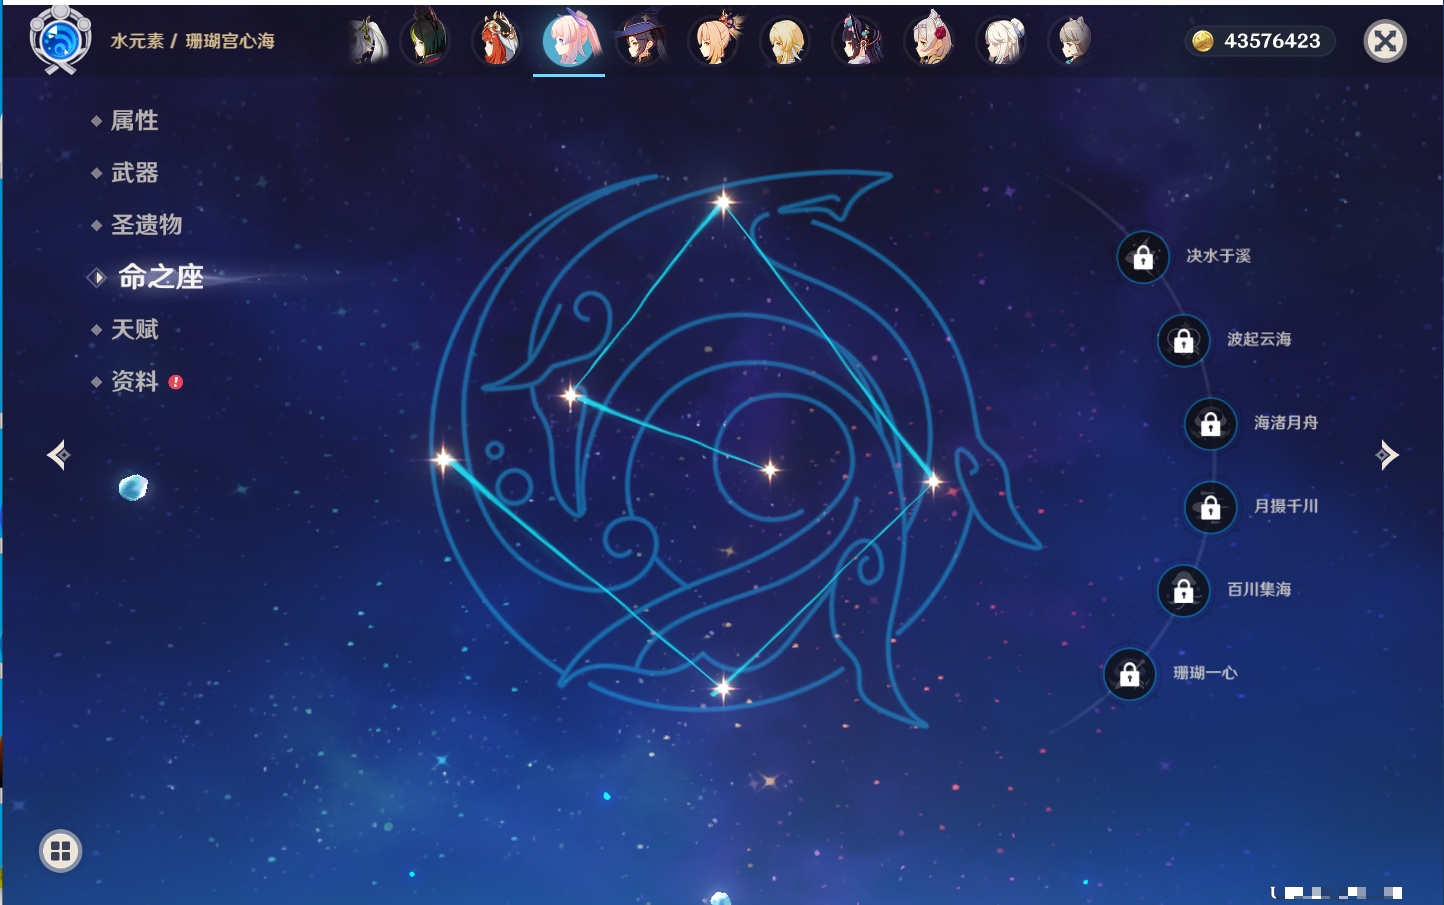Open the 资料 menu with alert
The image size is (1444, 905).
click(x=136, y=382)
